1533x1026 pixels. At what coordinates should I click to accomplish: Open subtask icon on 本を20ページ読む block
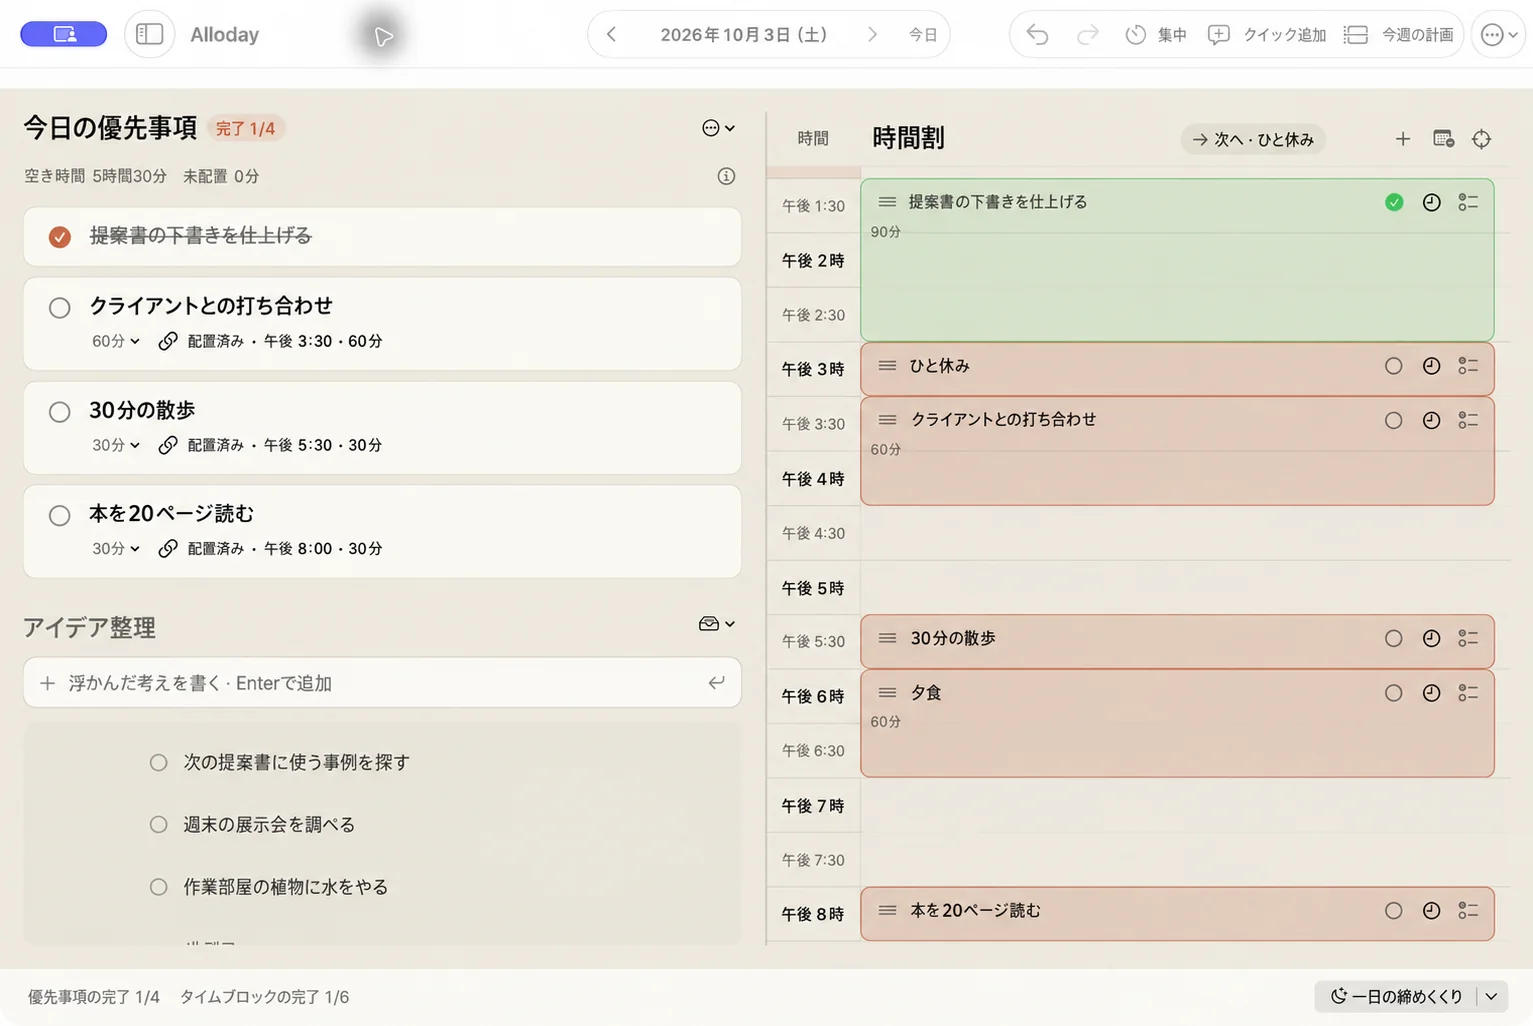pos(1468,911)
